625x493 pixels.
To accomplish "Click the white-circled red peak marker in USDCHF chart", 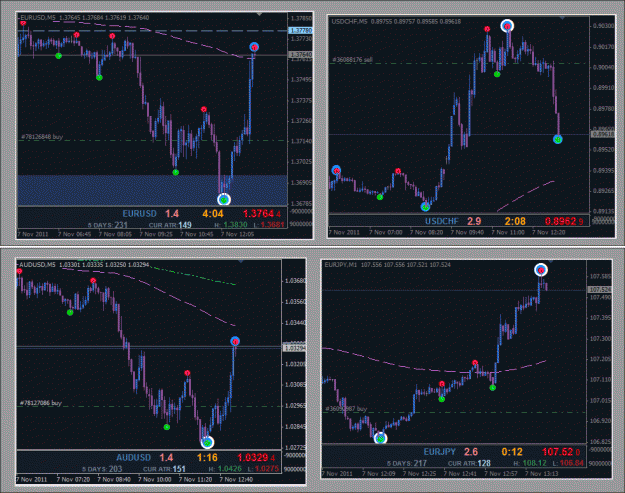I will tap(507, 26).
